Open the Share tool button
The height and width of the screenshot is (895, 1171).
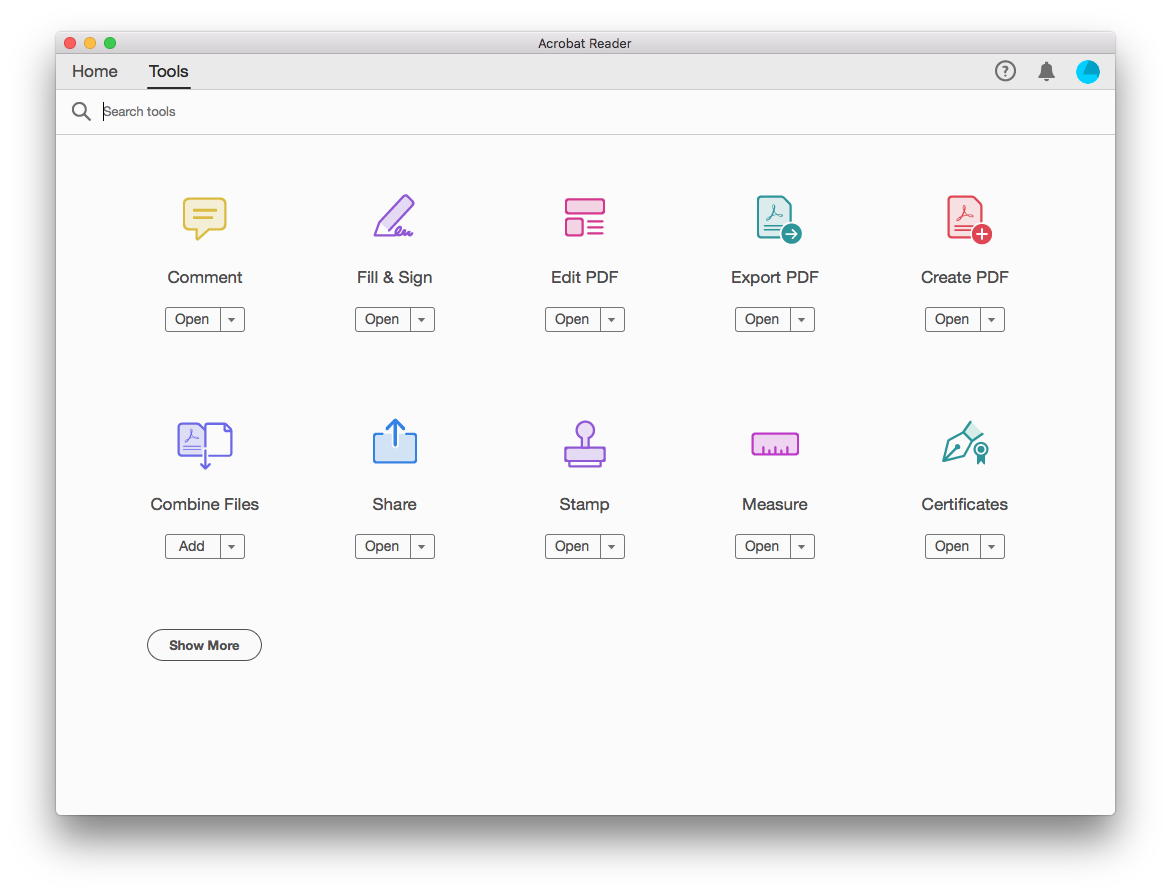click(x=382, y=547)
